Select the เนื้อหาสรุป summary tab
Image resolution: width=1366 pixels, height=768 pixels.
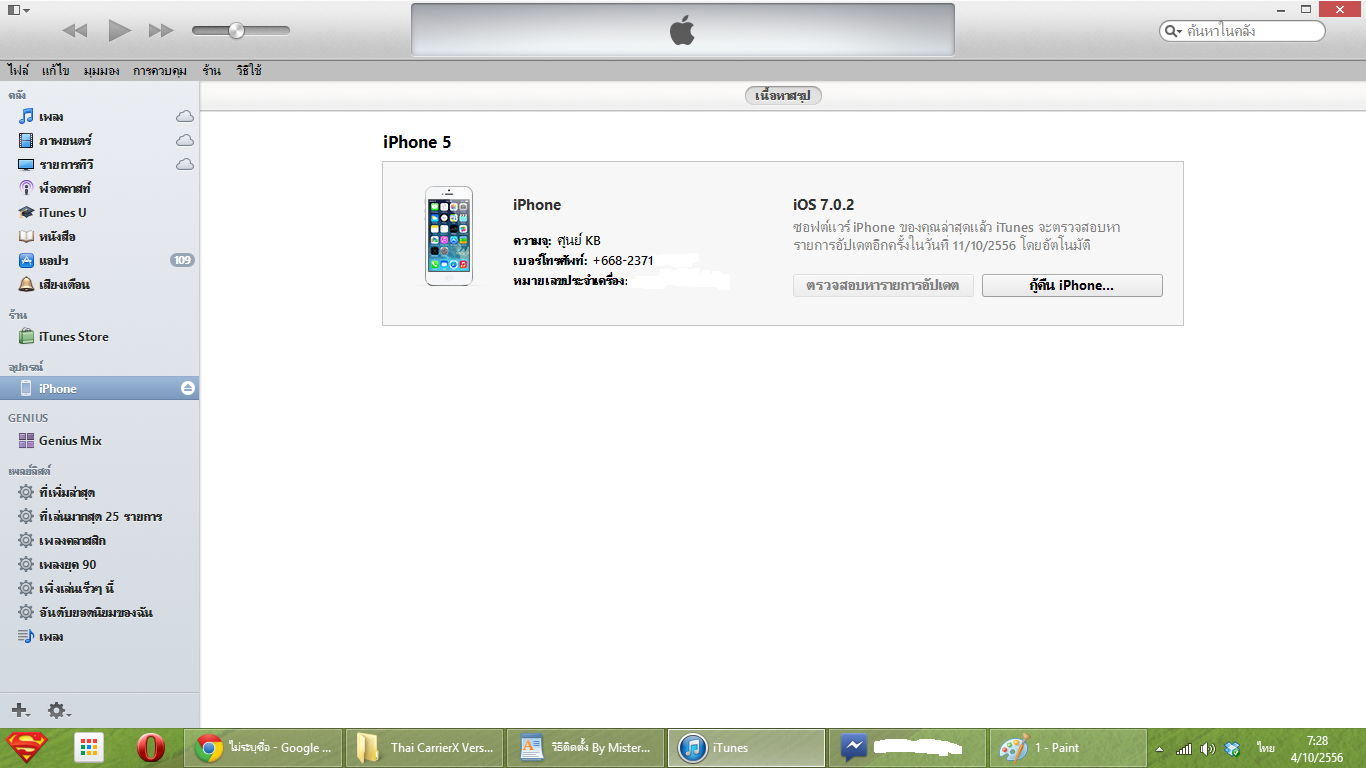click(782, 96)
